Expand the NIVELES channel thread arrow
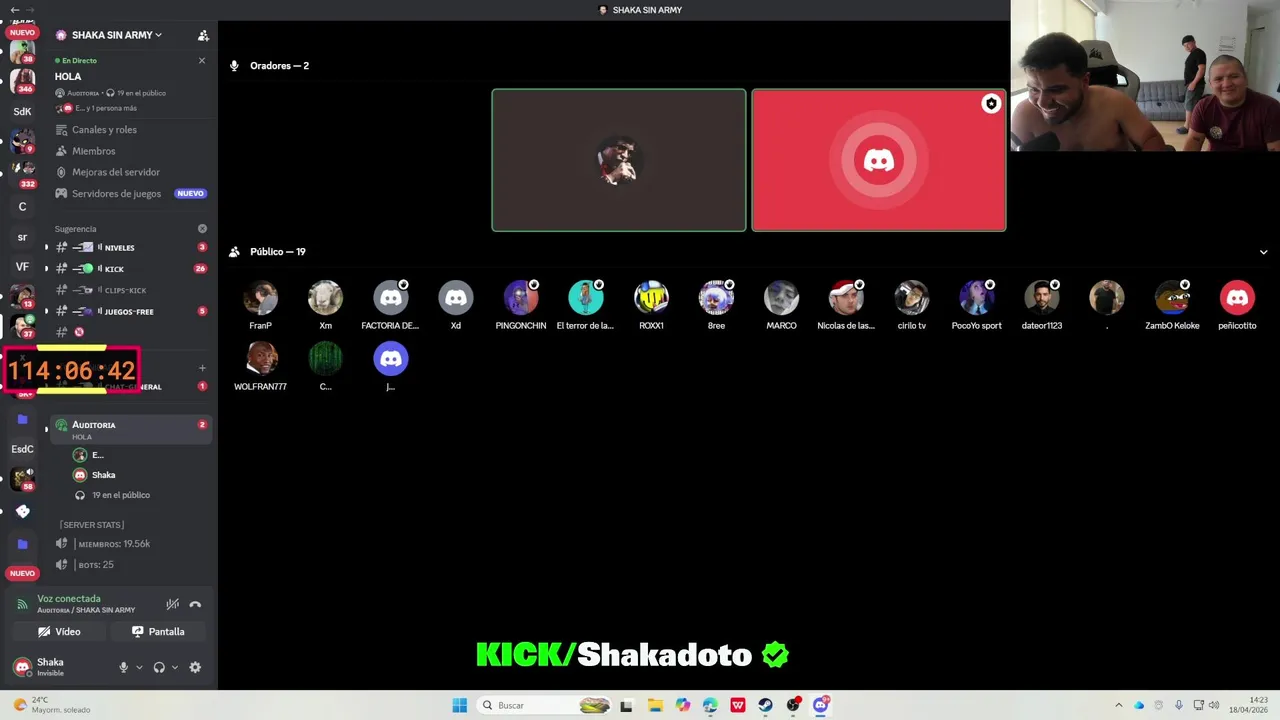Screen dimensions: 1280x720 click(46, 248)
